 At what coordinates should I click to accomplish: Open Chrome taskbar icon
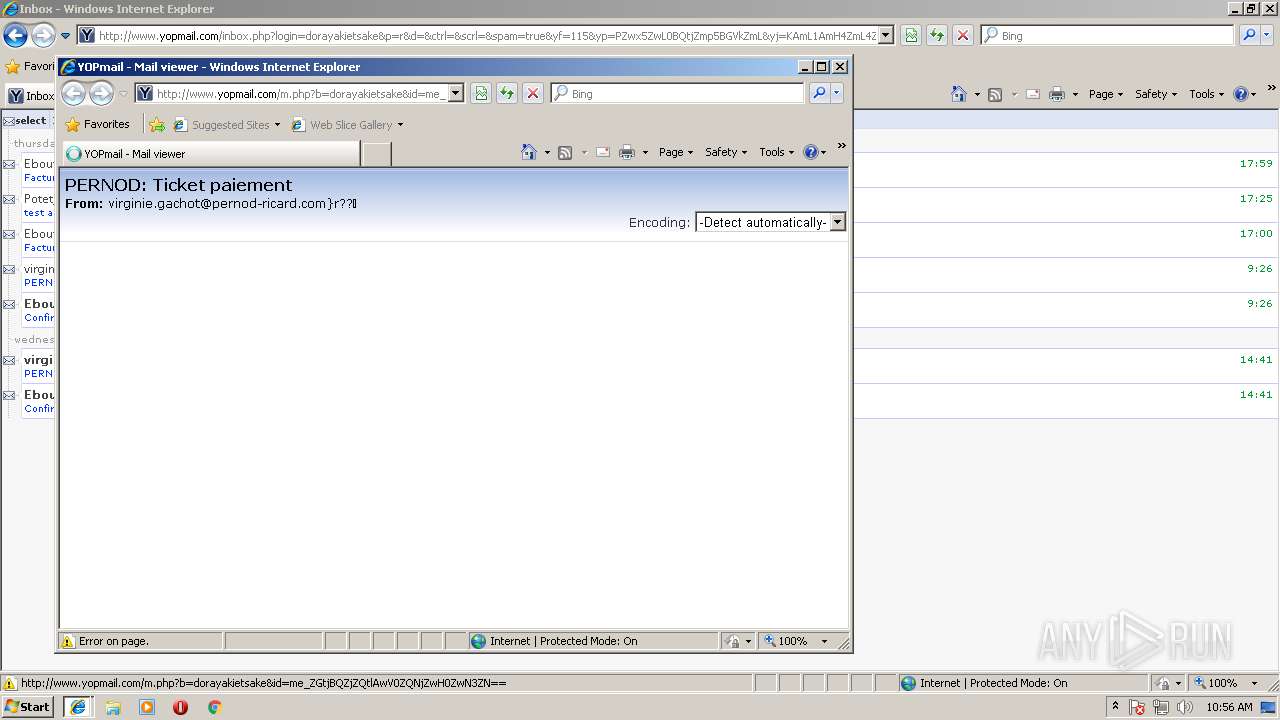pyautogui.click(x=214, y=707)
